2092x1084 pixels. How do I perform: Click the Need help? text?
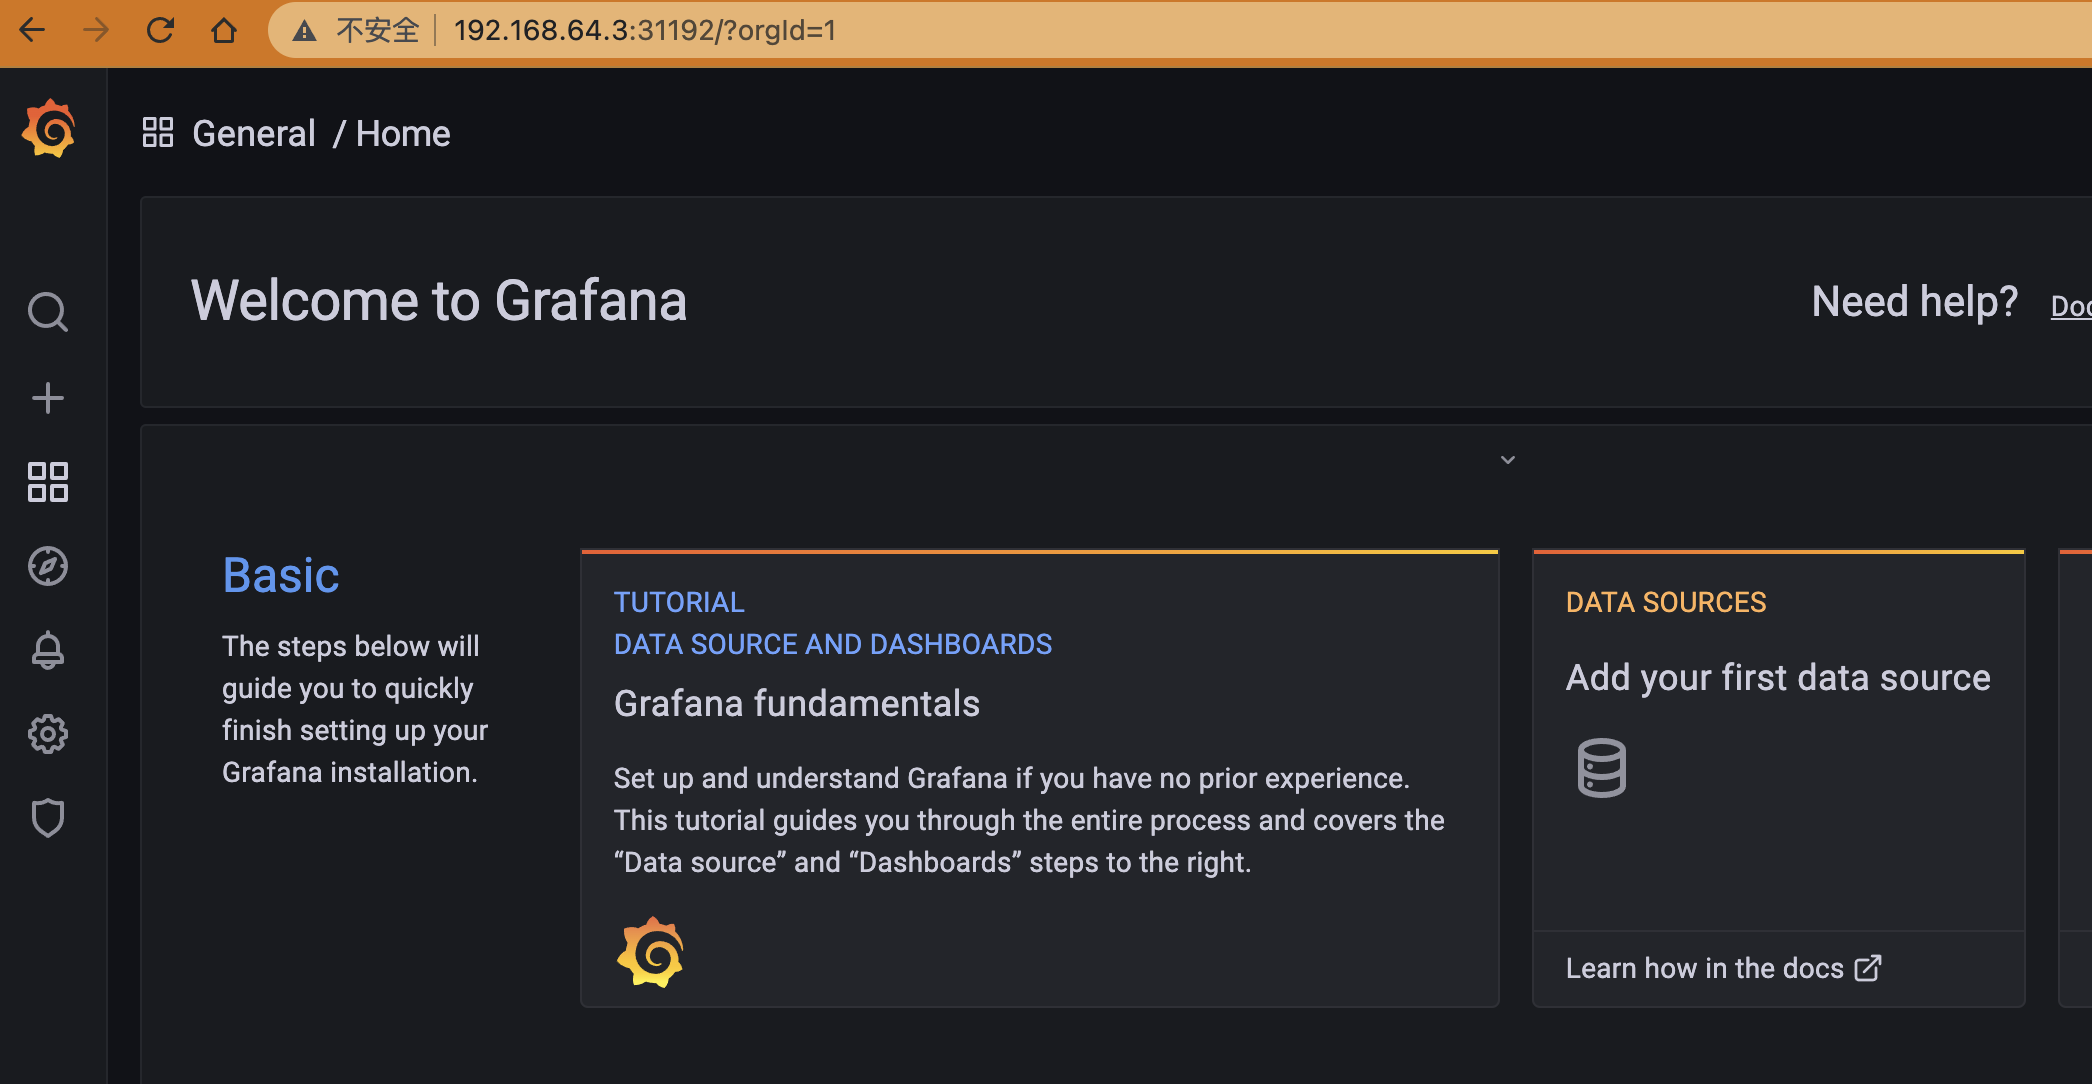pyautogui.click(x=1914, y=301)
